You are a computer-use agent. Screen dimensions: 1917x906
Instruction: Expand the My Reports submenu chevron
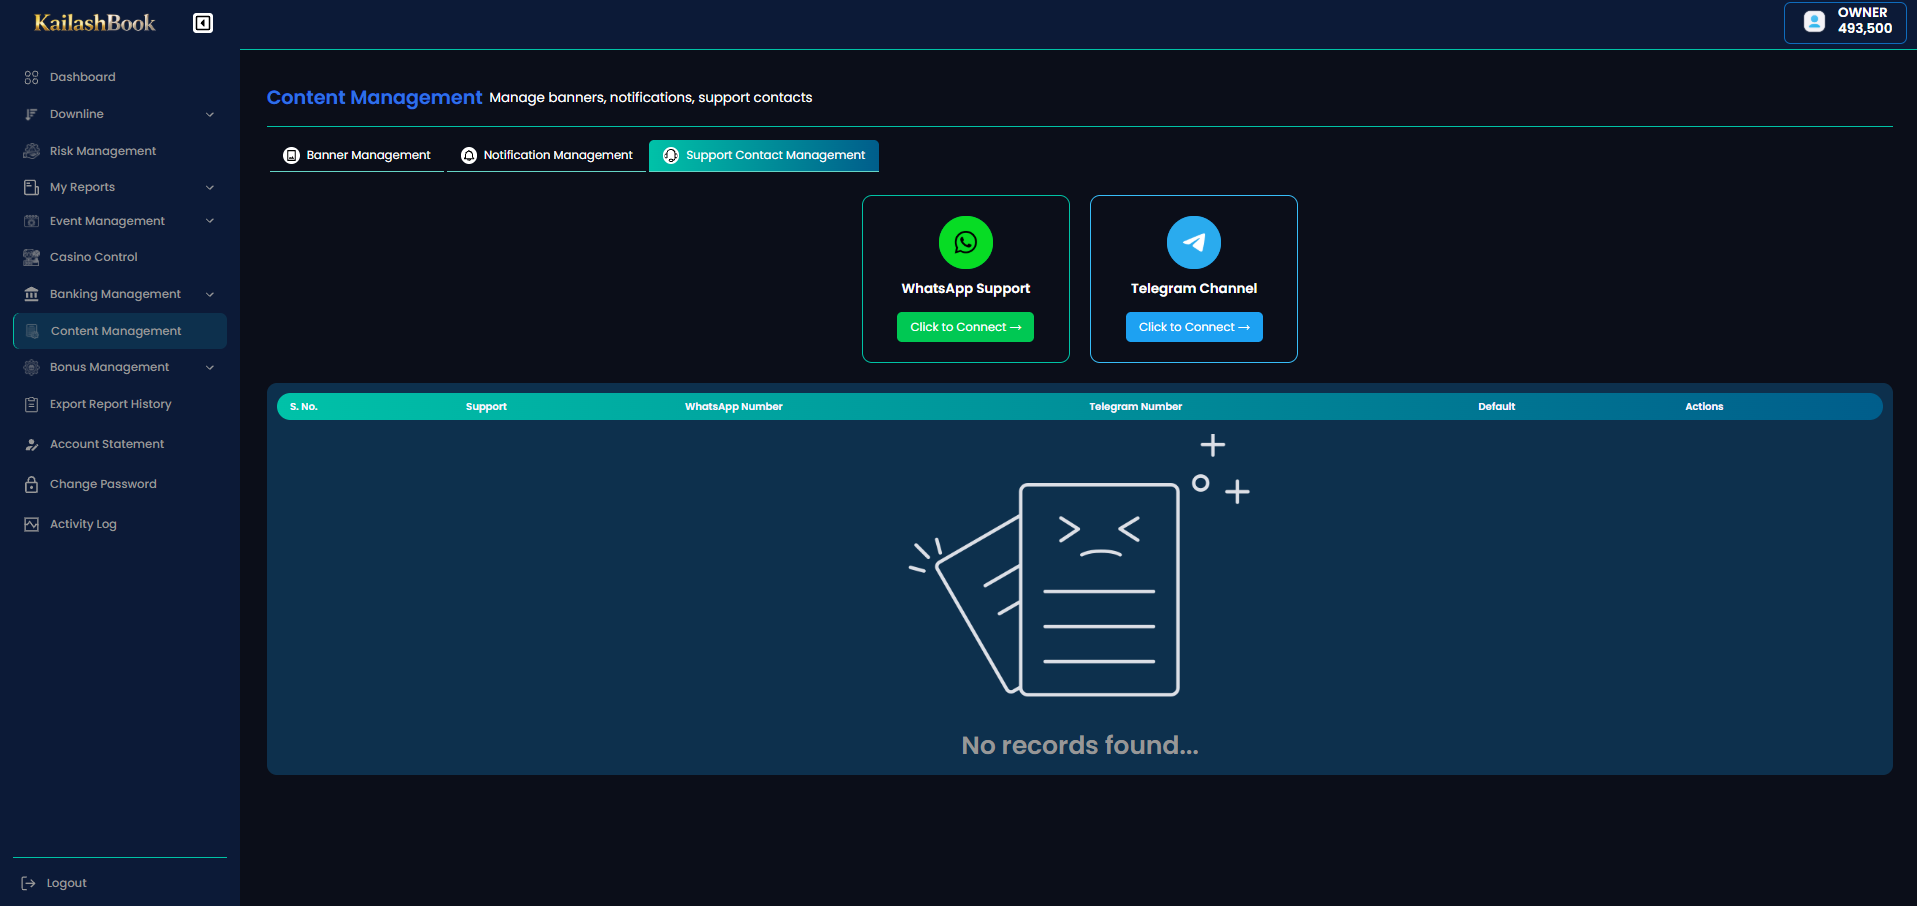click(x=210, y=187)
